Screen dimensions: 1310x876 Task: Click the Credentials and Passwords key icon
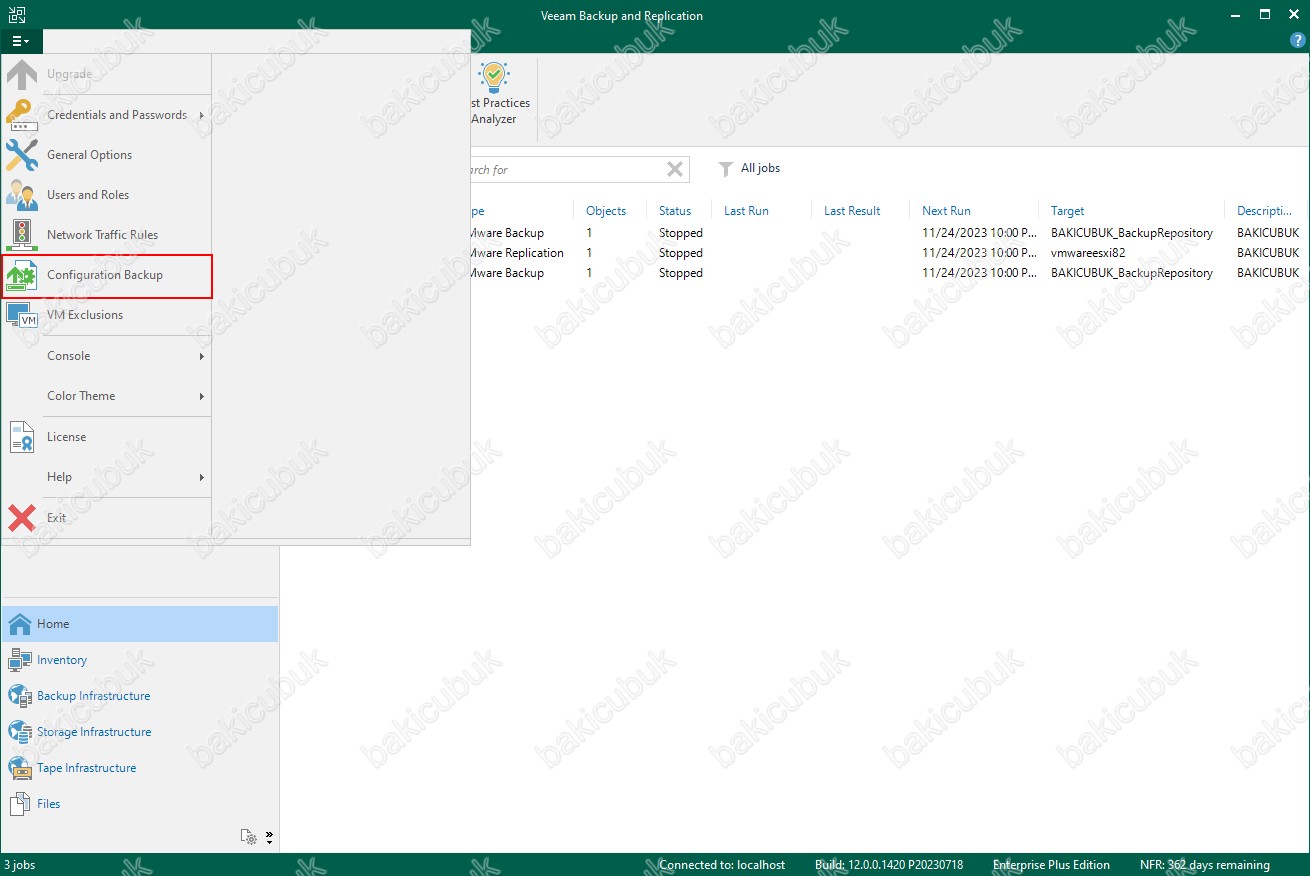22,115
